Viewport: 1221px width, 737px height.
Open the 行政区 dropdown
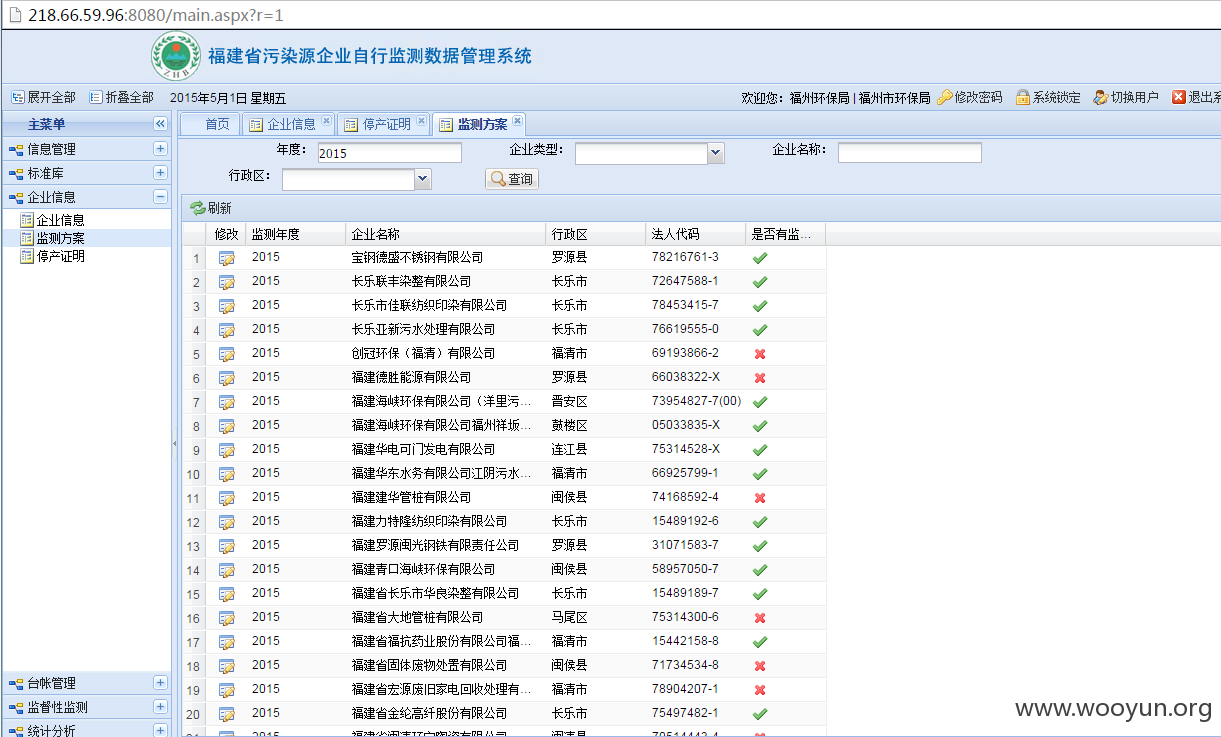423,179
